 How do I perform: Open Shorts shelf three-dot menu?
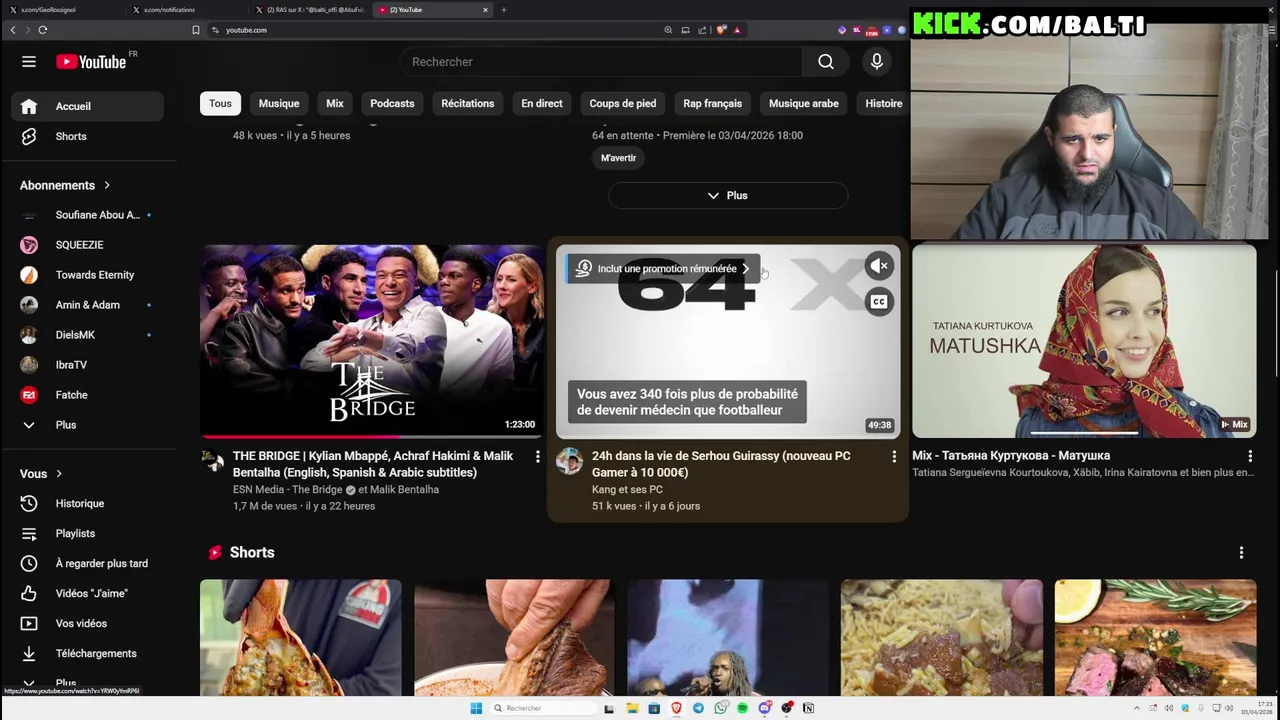(x=1241, y=552)
